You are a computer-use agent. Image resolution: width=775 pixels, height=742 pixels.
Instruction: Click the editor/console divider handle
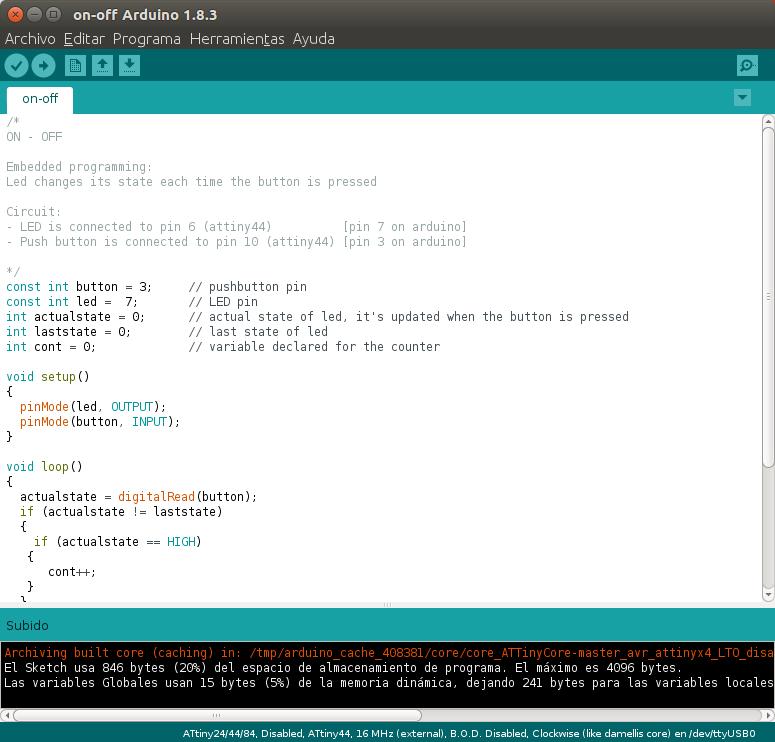[x=388, y=604]
